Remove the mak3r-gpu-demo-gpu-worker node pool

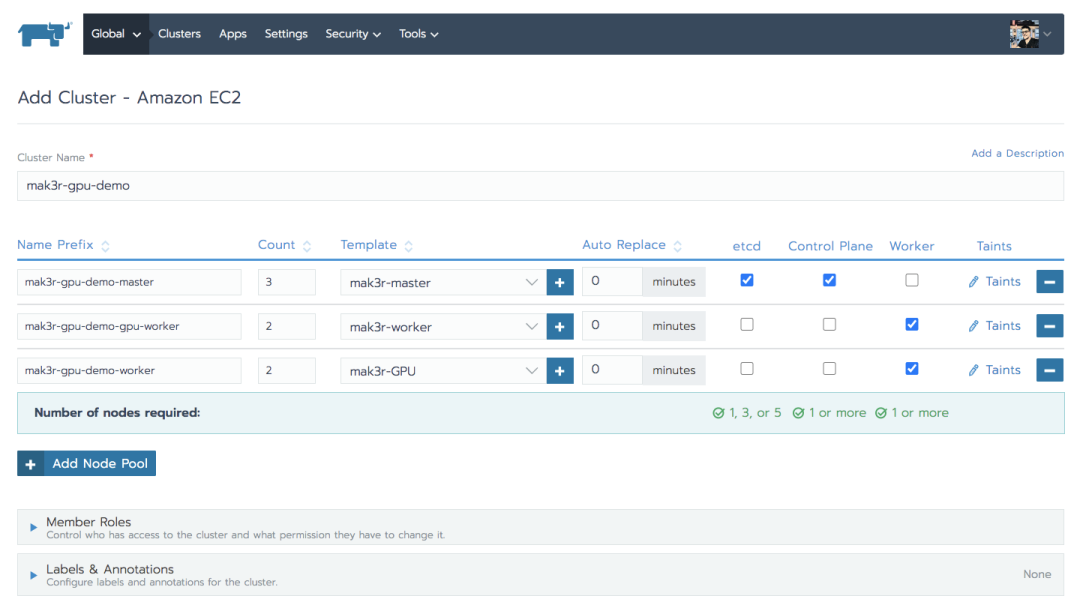click(x=1050, y=326)
